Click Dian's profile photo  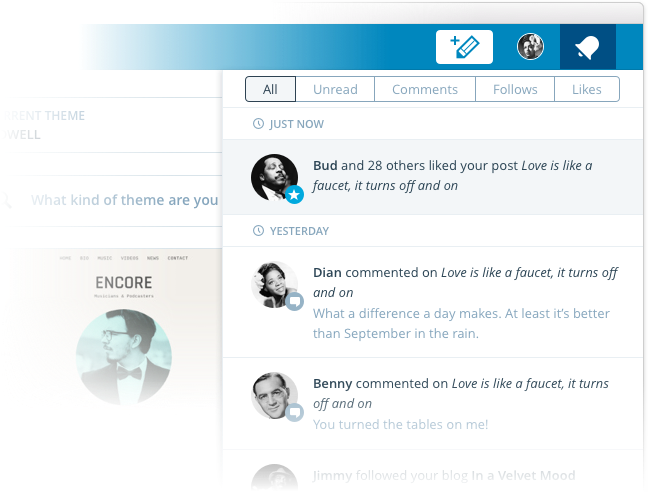point(274,284)
